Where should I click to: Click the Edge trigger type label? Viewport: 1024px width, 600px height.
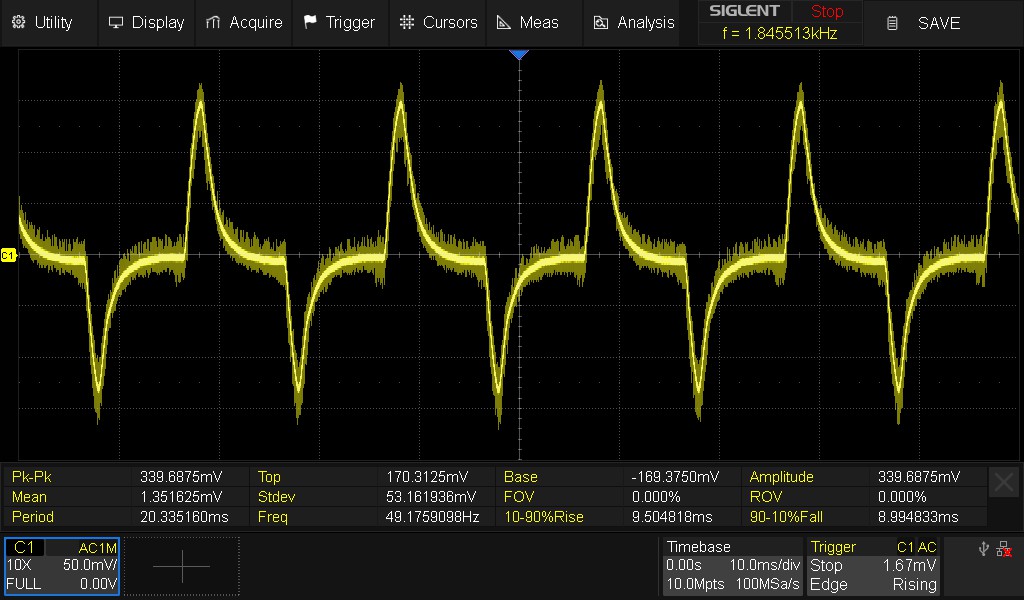tap(829, 584)
